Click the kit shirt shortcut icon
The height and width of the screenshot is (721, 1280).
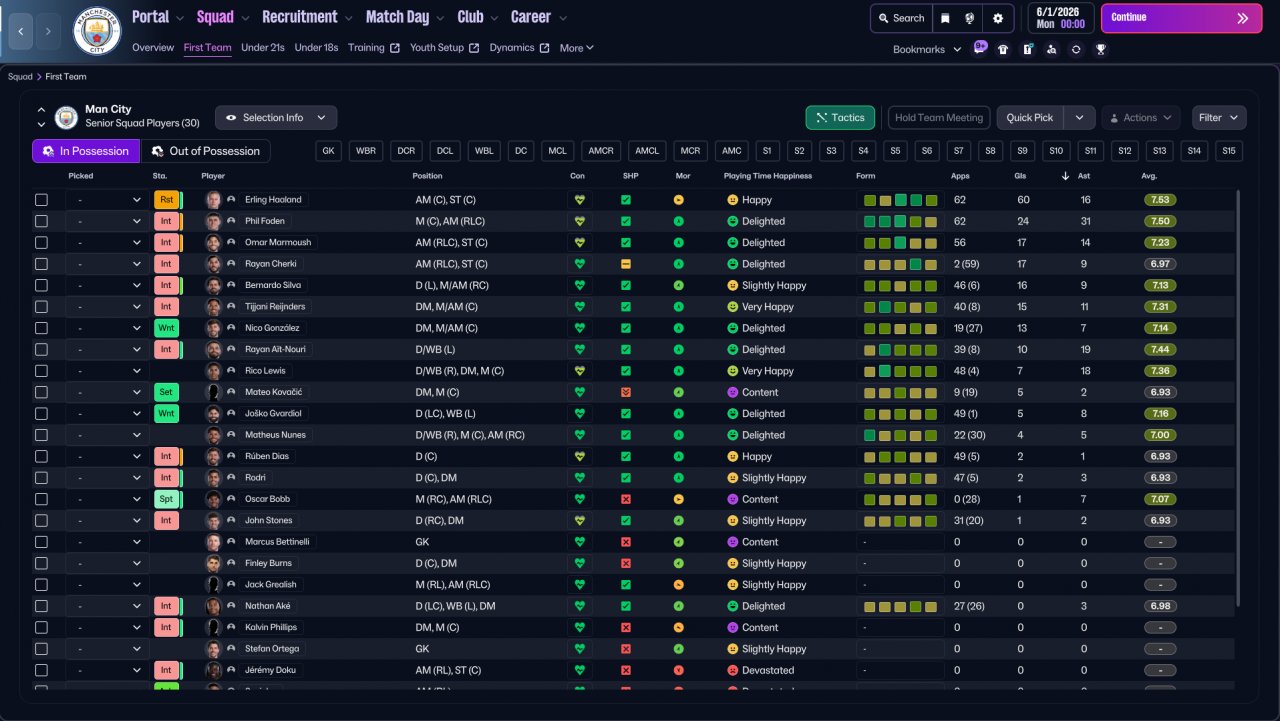(x=1003, y=49)
